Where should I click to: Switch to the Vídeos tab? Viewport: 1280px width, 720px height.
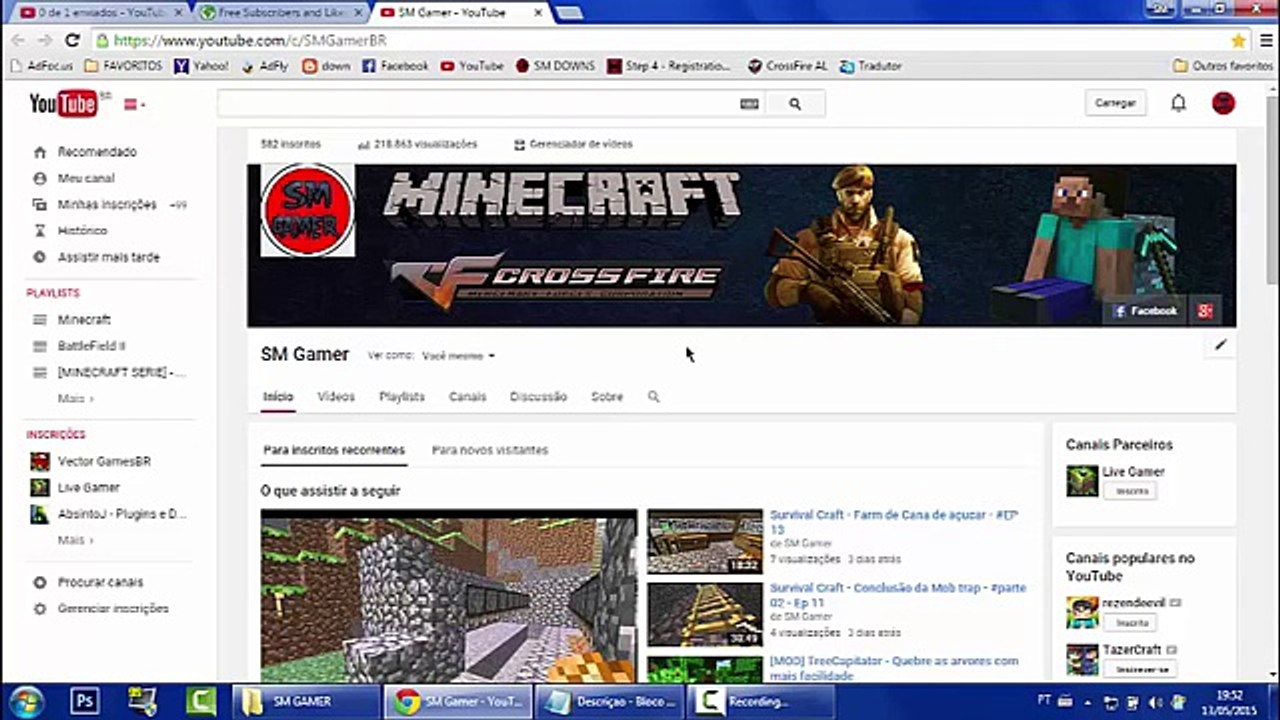[336, 397]
